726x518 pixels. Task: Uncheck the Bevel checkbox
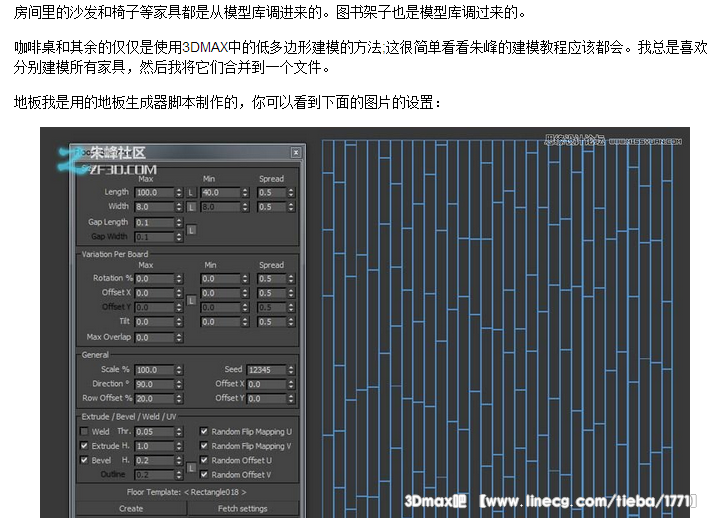(84, 460)
